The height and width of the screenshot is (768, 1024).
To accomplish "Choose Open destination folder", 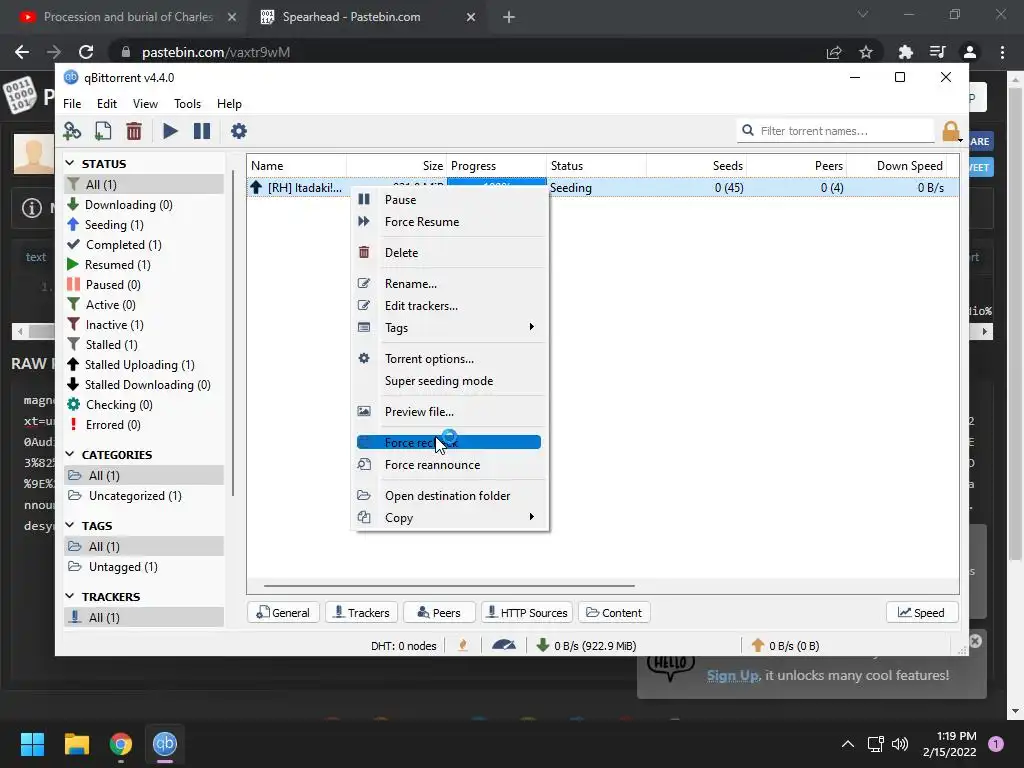I will [x=449, y=496].
